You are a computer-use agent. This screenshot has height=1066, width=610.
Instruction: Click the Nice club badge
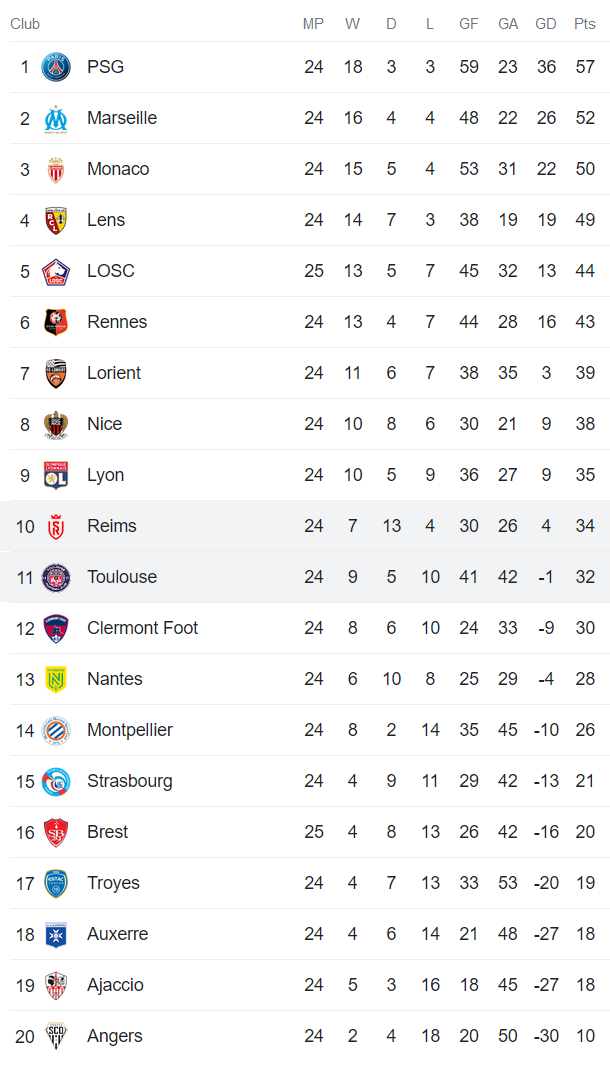(56, 424)
